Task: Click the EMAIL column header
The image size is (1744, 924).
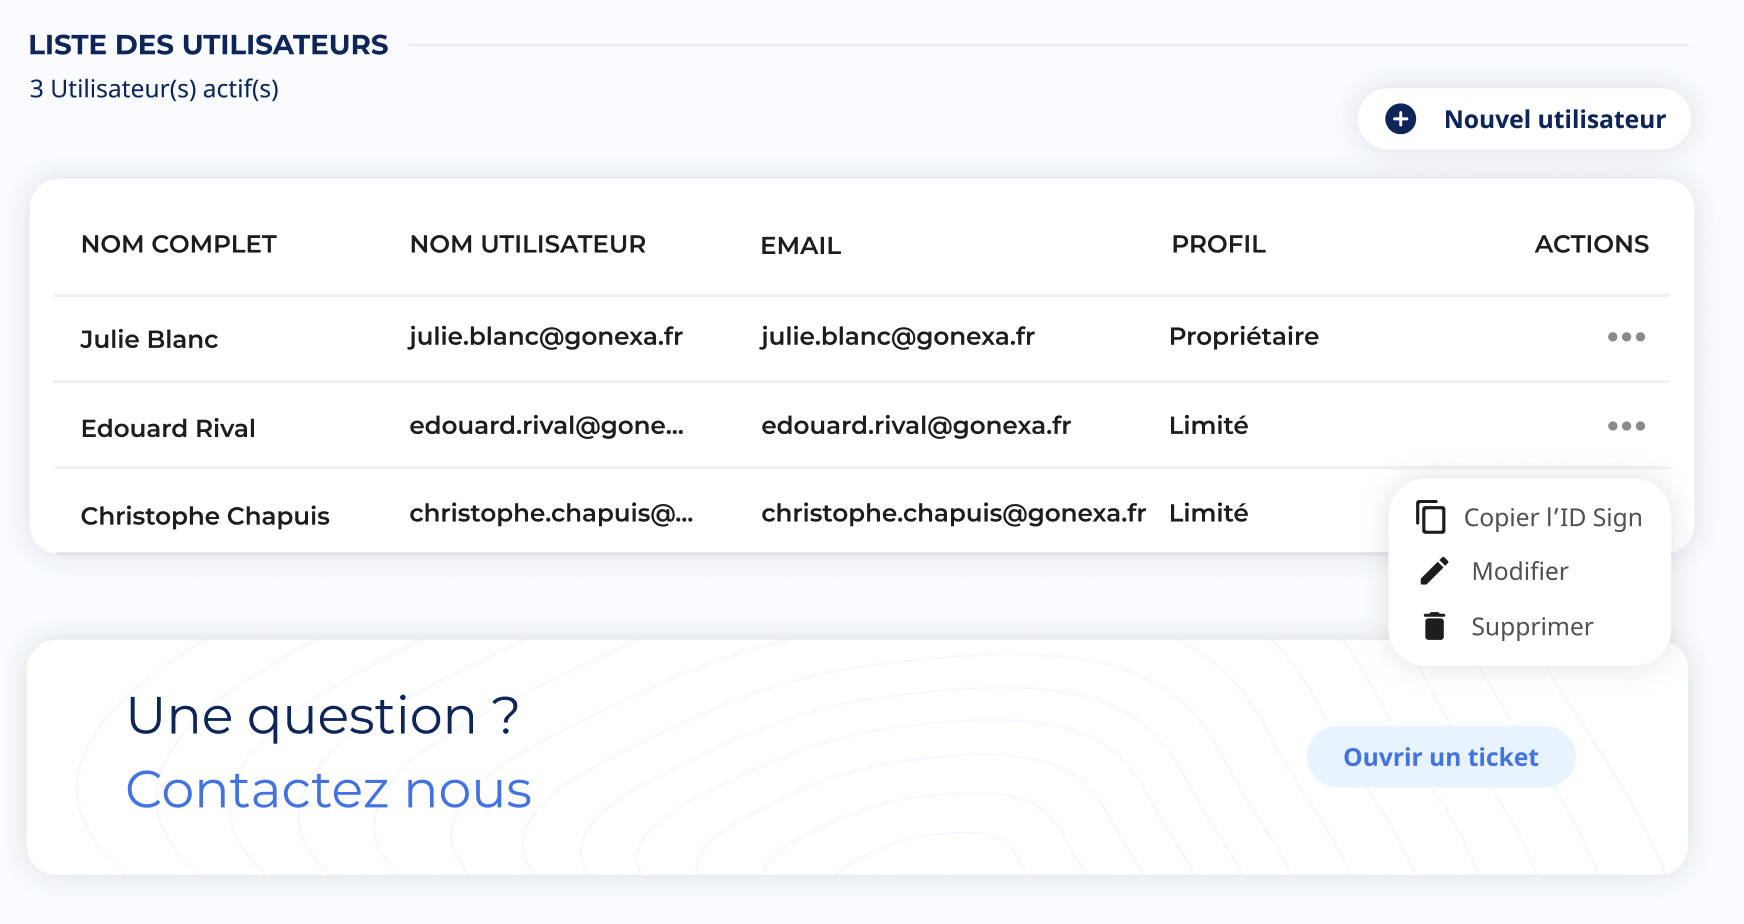Action: [x=801, y=245]
